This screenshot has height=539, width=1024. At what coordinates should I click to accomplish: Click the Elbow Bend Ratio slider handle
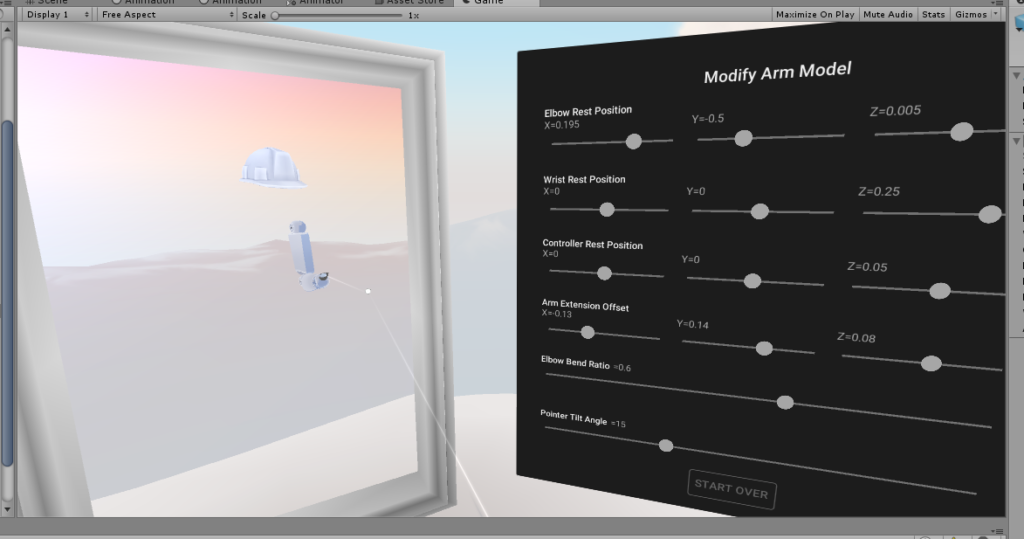tap(785, 402)
